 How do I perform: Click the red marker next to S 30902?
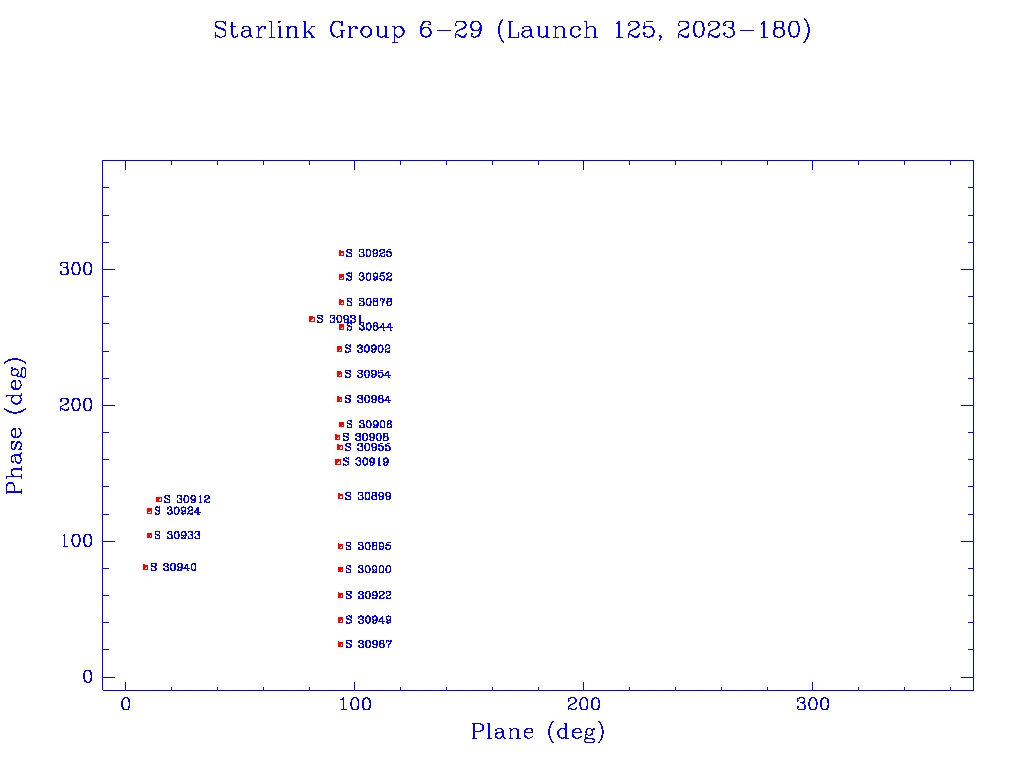pyautogui.click(x=340, y=349)
